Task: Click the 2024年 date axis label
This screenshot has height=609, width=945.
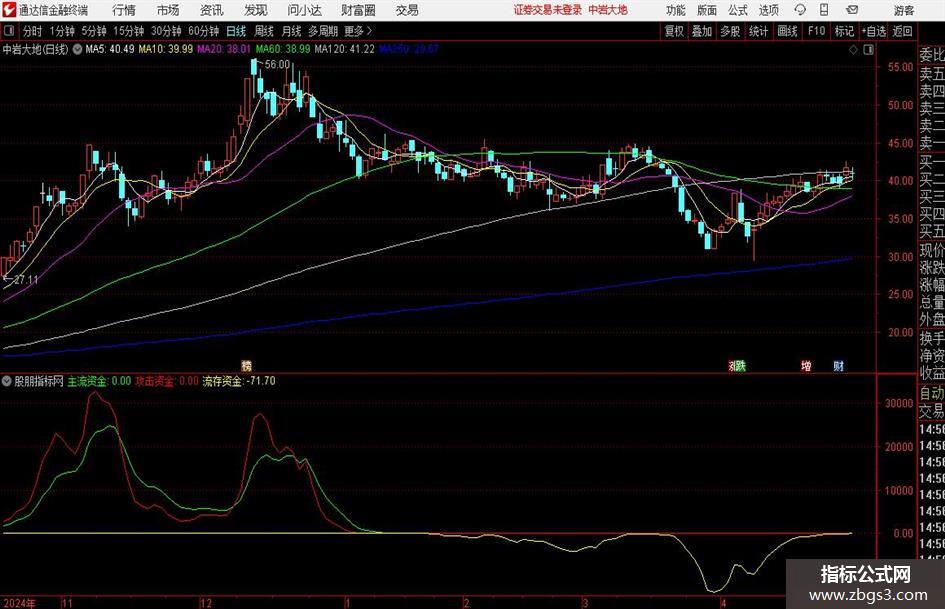Action: pyautogui.click(x=19, y=603)
